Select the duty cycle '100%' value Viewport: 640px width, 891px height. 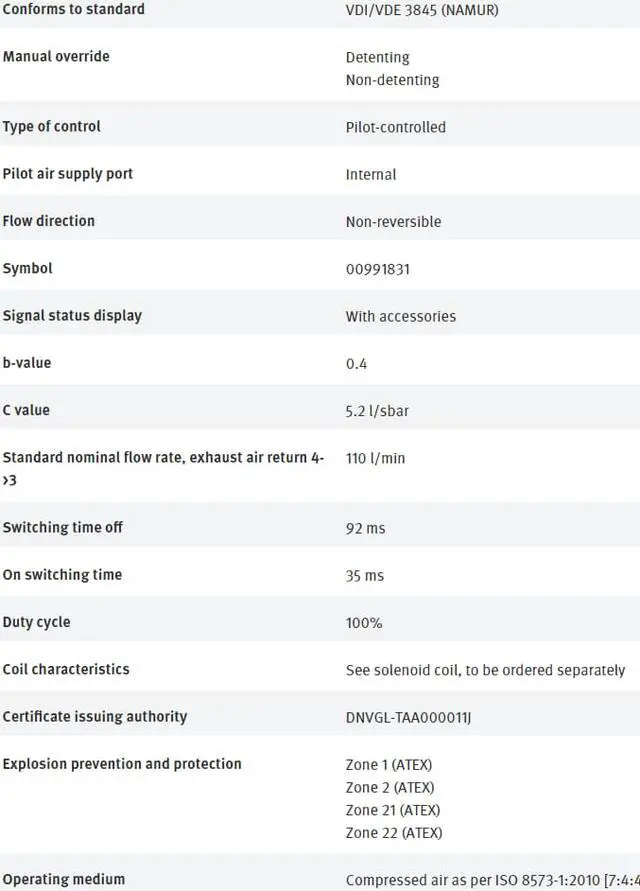(364, 623)
